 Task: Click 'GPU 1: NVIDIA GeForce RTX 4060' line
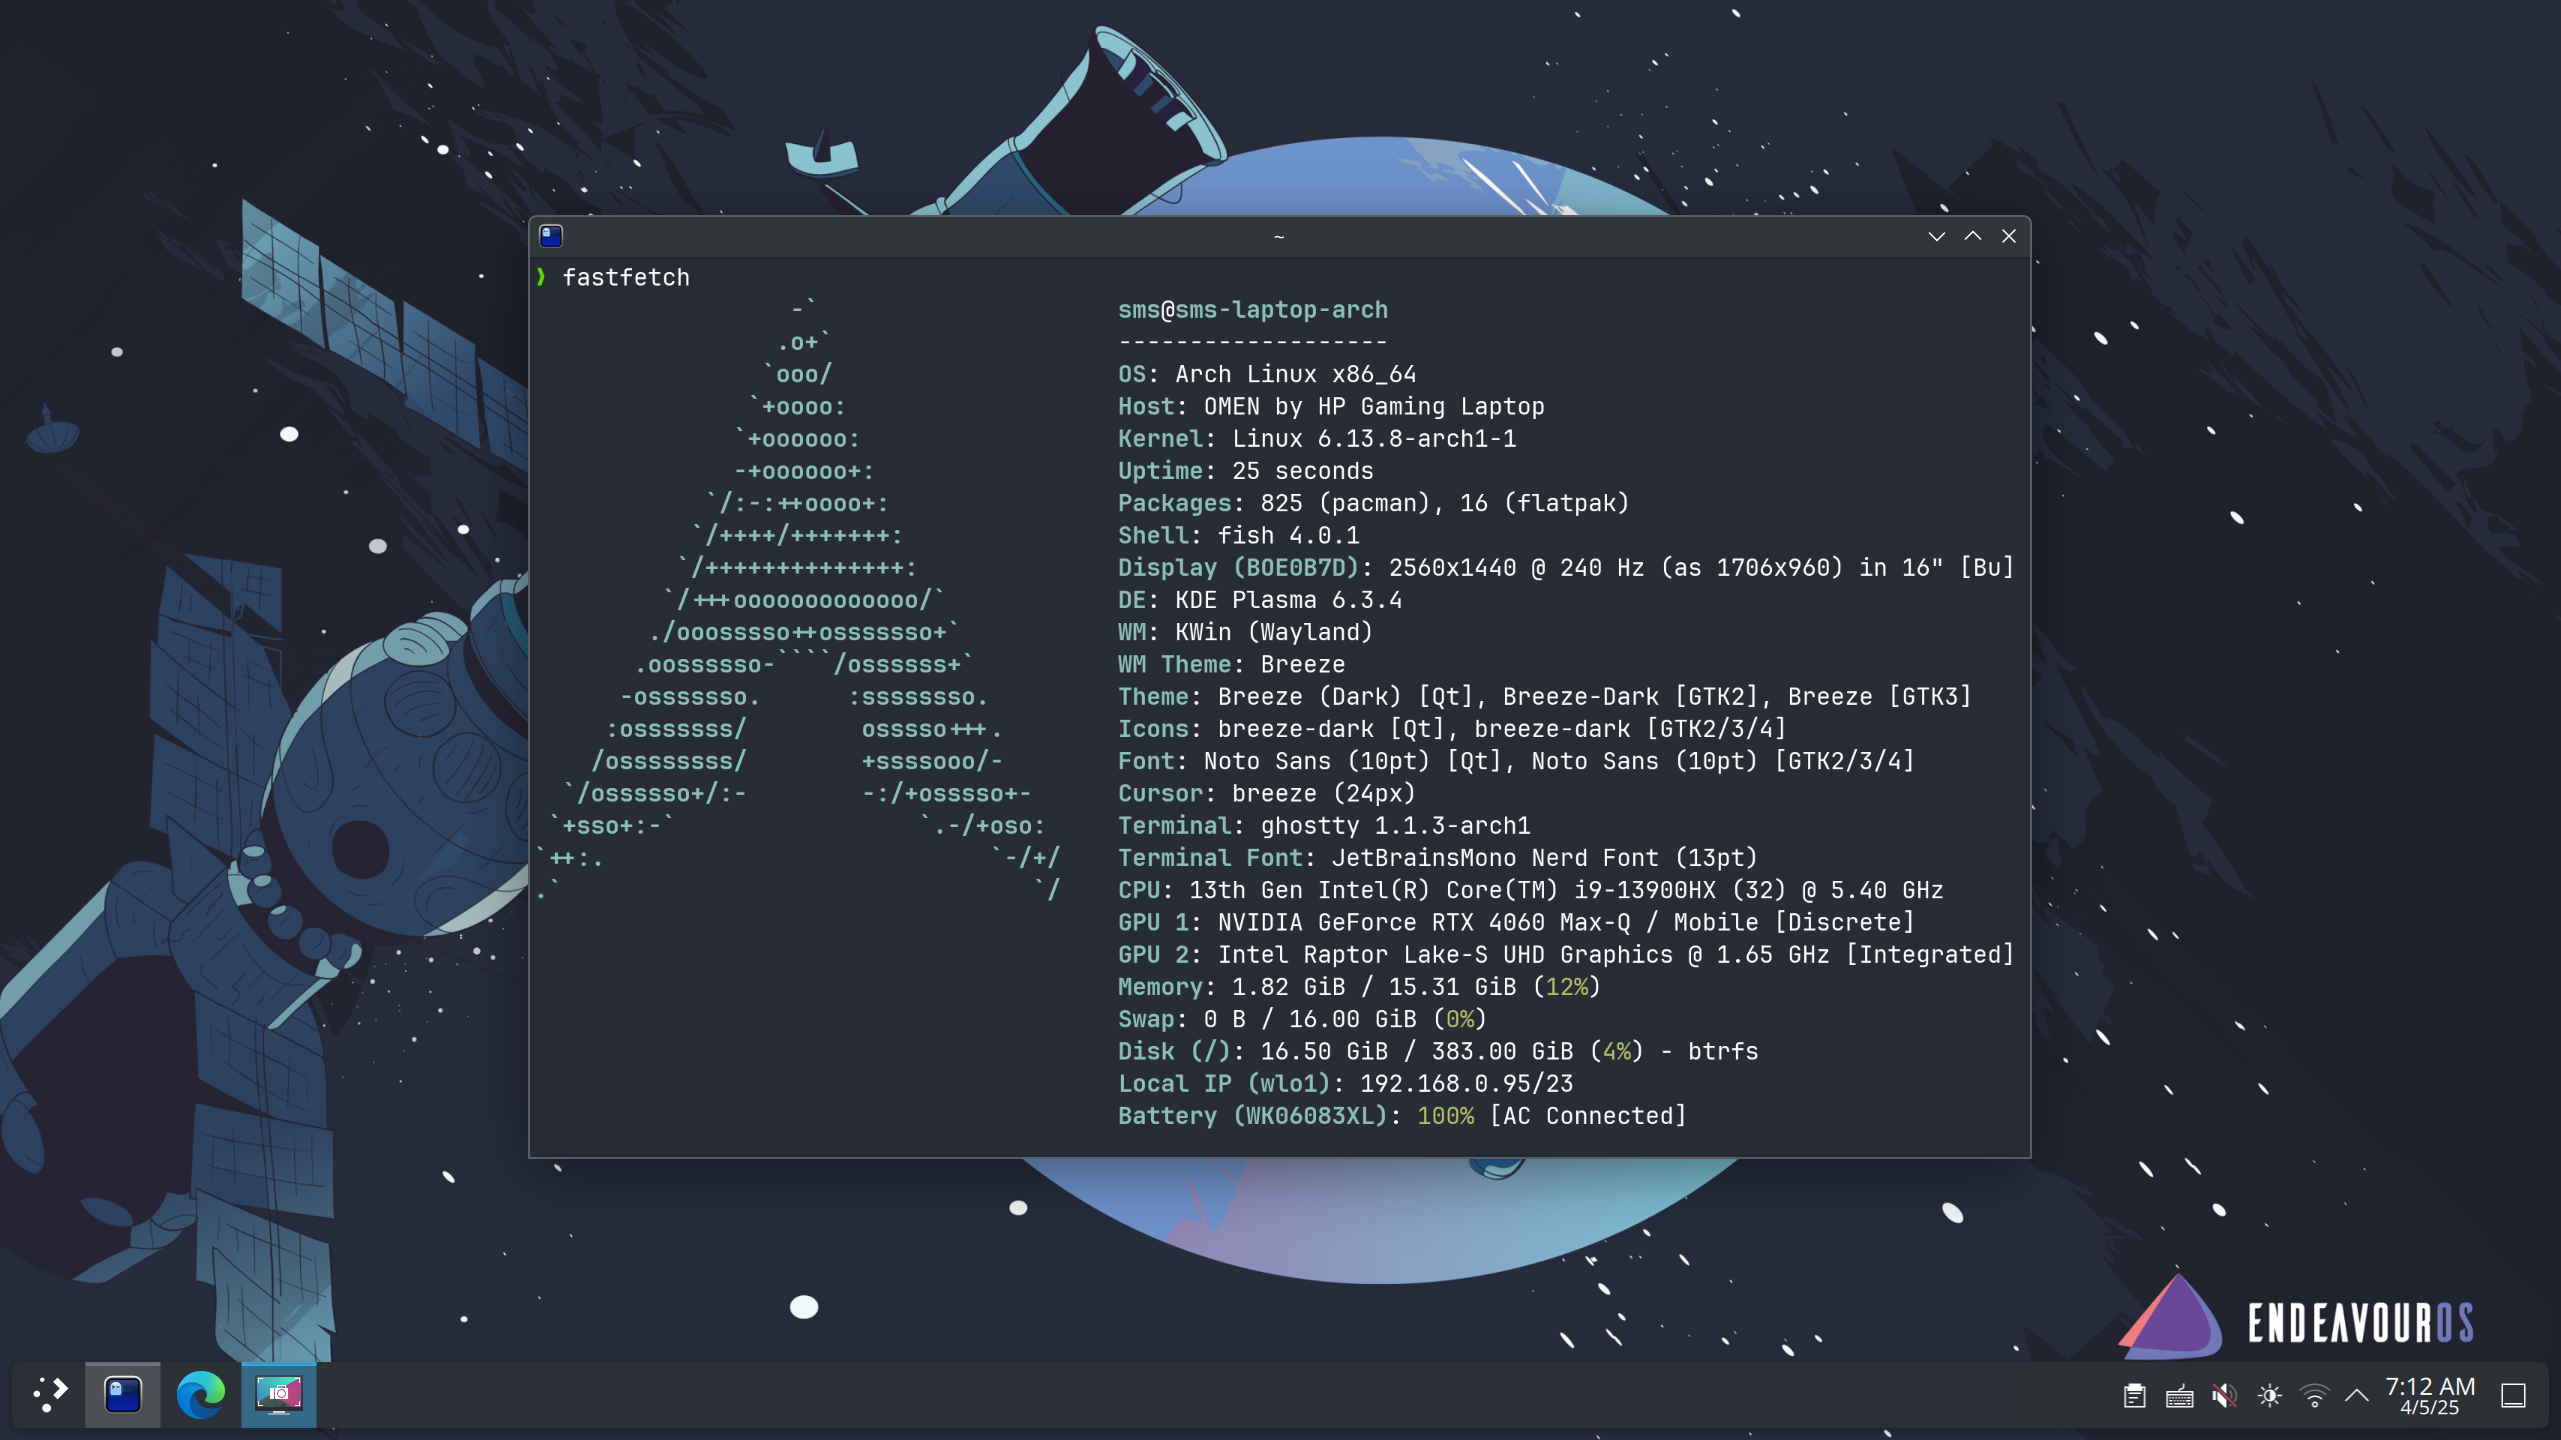pos(1516,923)
